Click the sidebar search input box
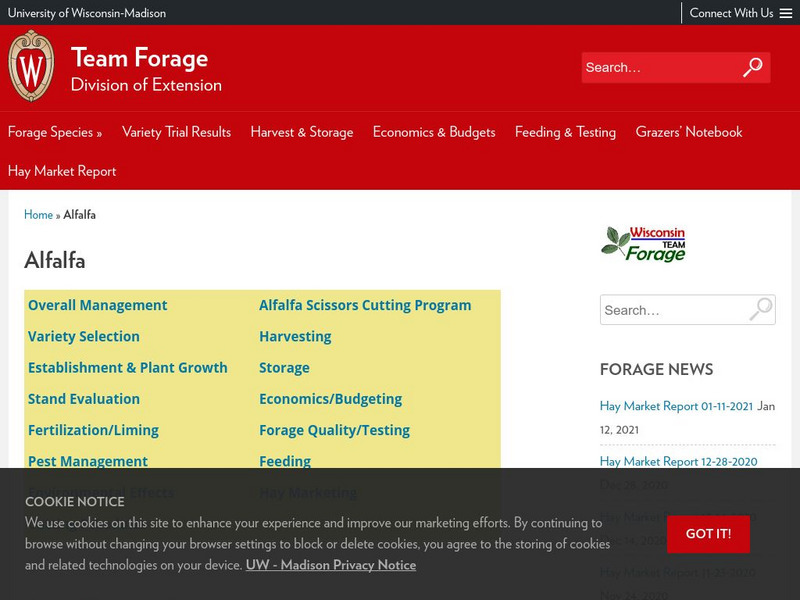Viewport: 800px width, 600px height. coord(670,310)
